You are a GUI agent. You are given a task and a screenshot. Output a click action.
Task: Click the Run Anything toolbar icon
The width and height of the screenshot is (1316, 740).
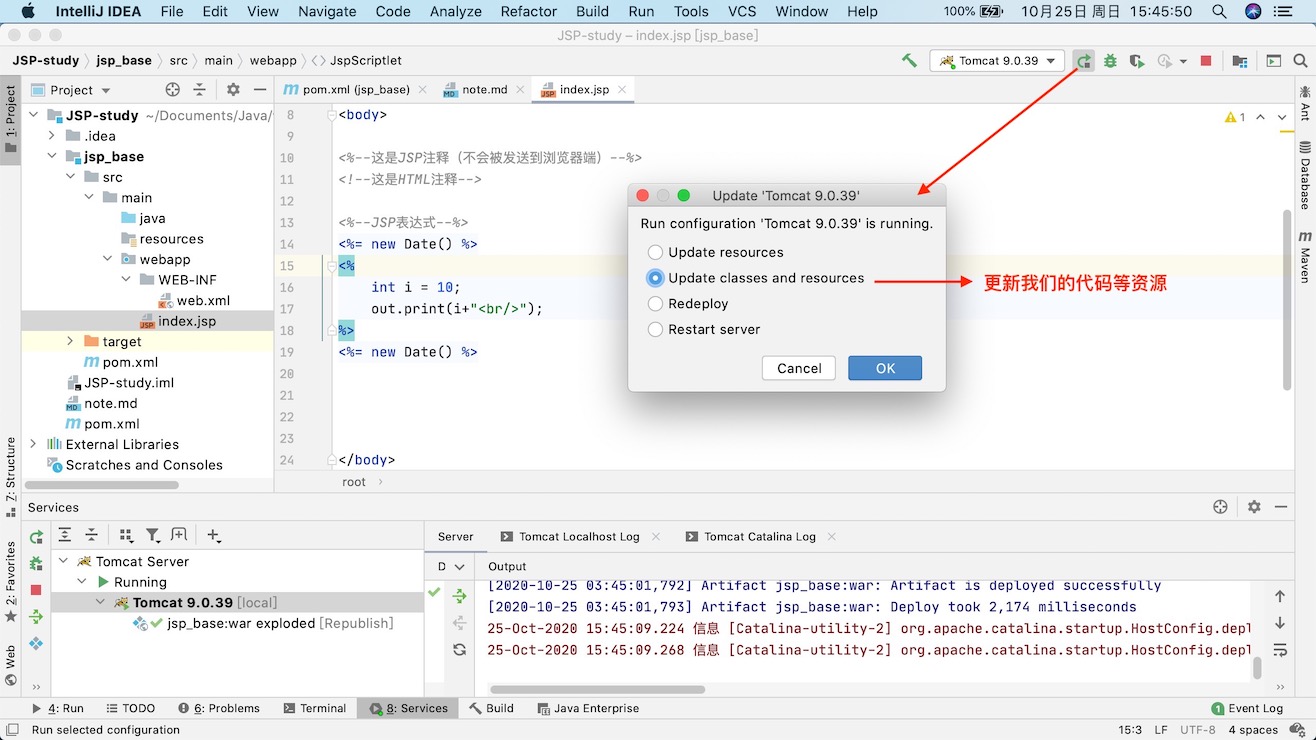(x=1274, y=61)
